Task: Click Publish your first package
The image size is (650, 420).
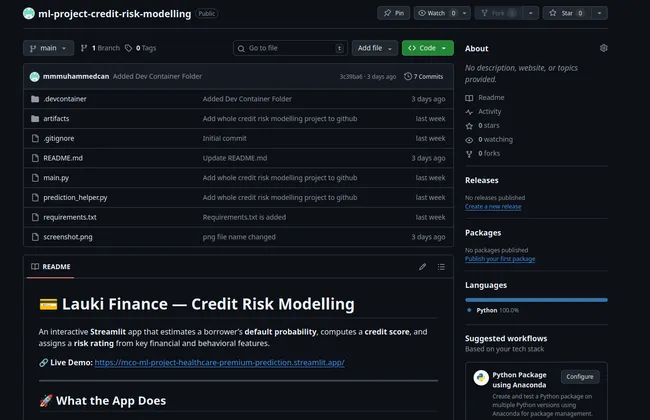Action: pyautogui.click(x=500, y=259)
